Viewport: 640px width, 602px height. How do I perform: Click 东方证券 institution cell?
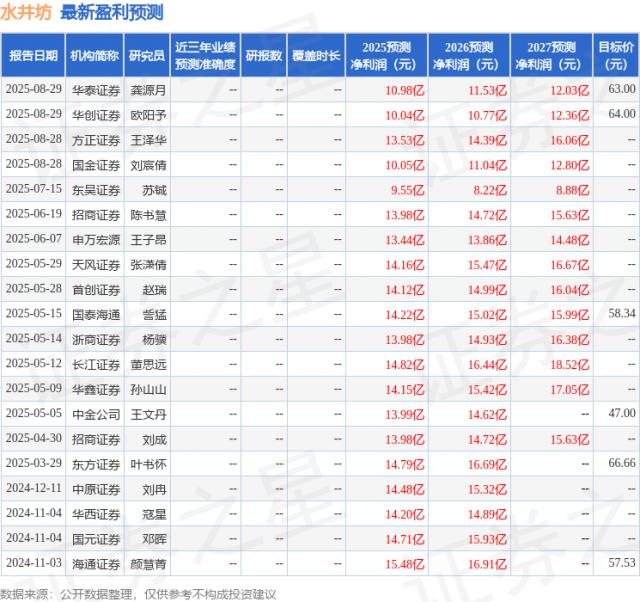coord(96,464)
